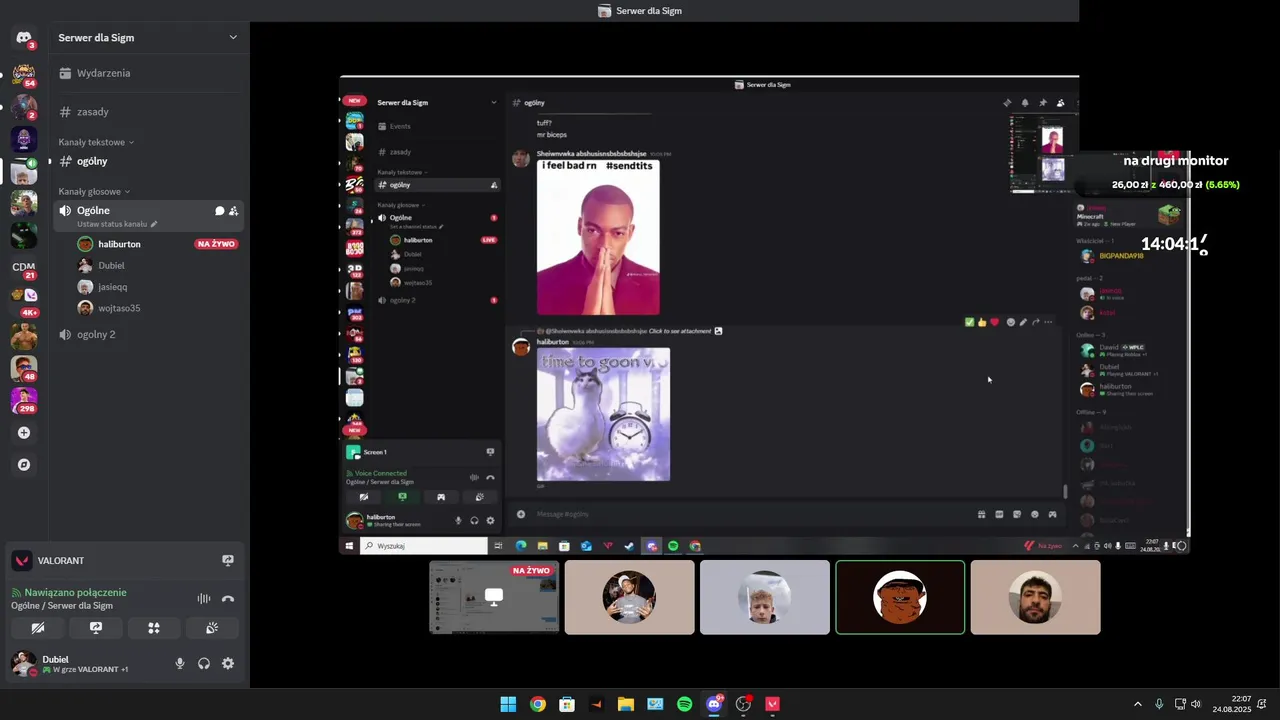Open Microsoft Store from taskbar

pos(567,704)
